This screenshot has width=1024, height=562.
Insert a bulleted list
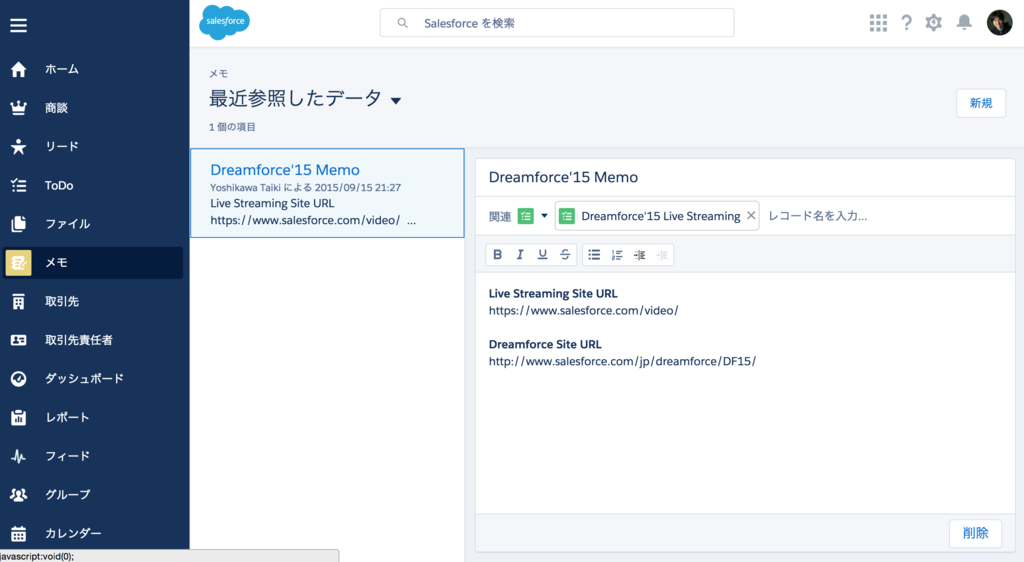point(594,255)
